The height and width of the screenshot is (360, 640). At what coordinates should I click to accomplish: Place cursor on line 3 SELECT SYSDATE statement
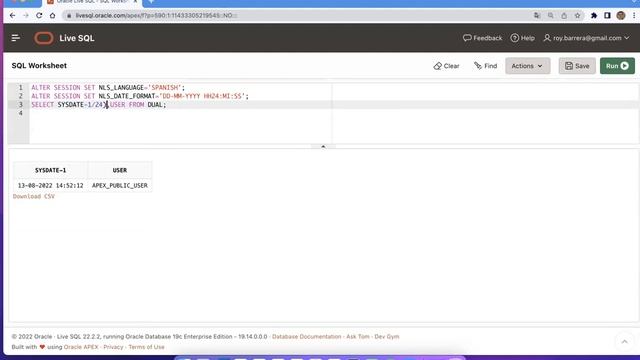tap(99, 104)
